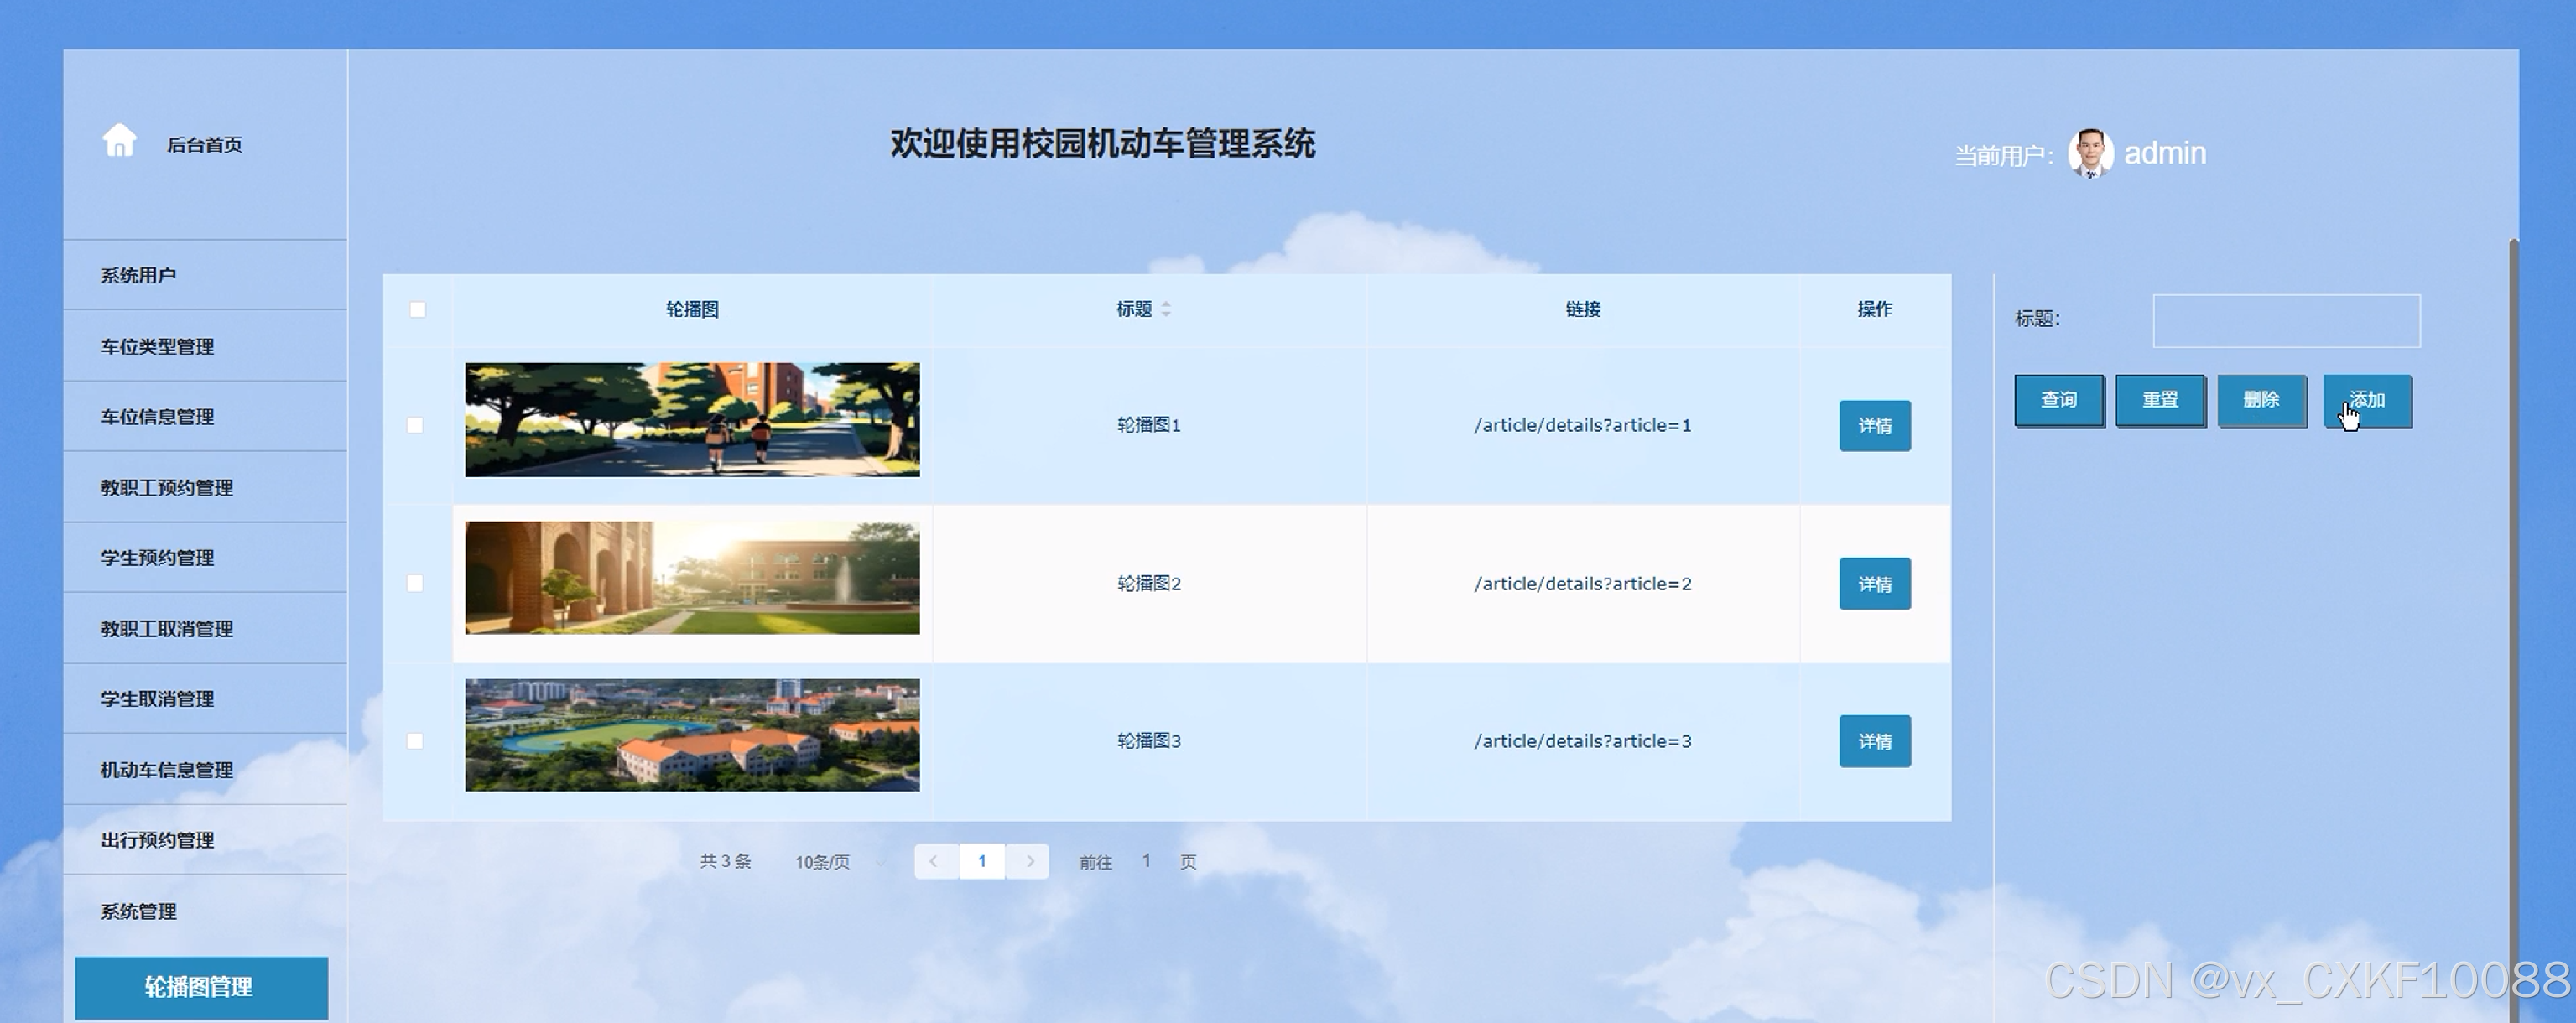This screenshot has height=1023, width=2576.
Task: Select 轮播图管理 in the sidebar
Action: [x=200, y=987]
